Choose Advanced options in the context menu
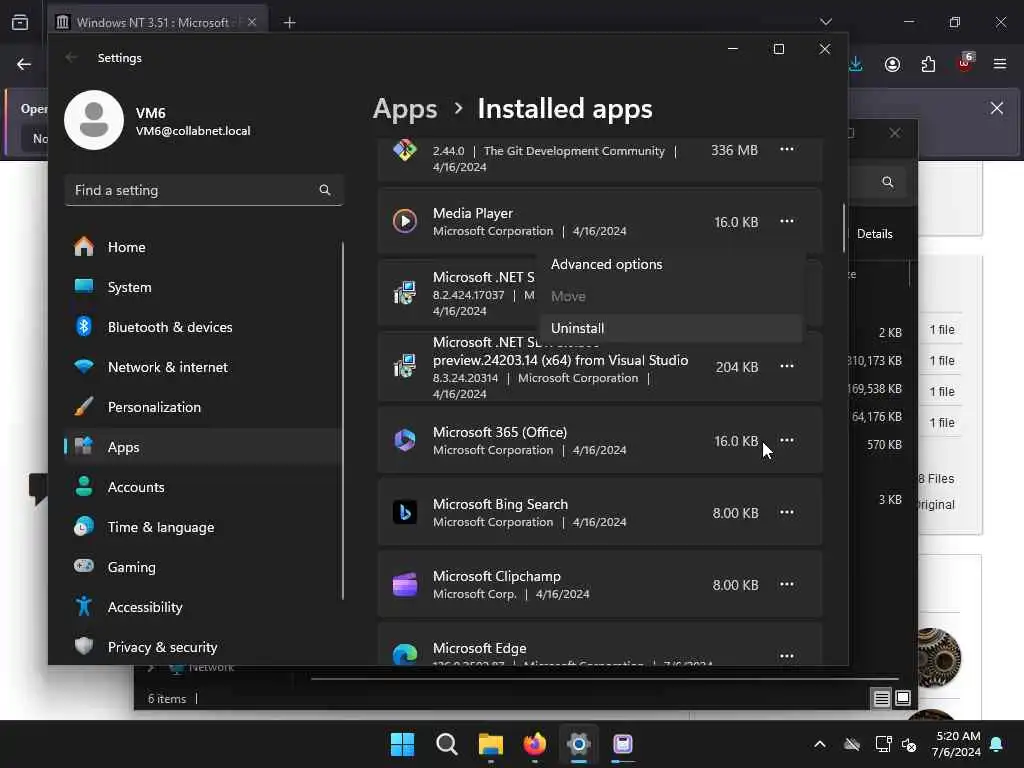Image resolution: width=1024 pixels, height=768 pixels. [x=671, y=264]
